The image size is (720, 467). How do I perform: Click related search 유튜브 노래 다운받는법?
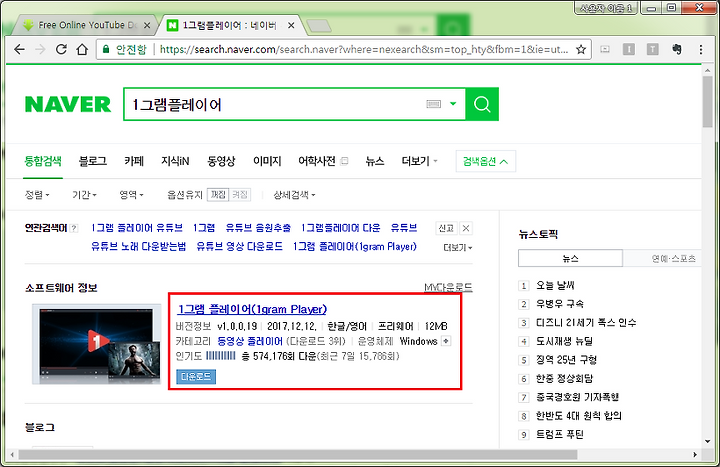point(138,247)
